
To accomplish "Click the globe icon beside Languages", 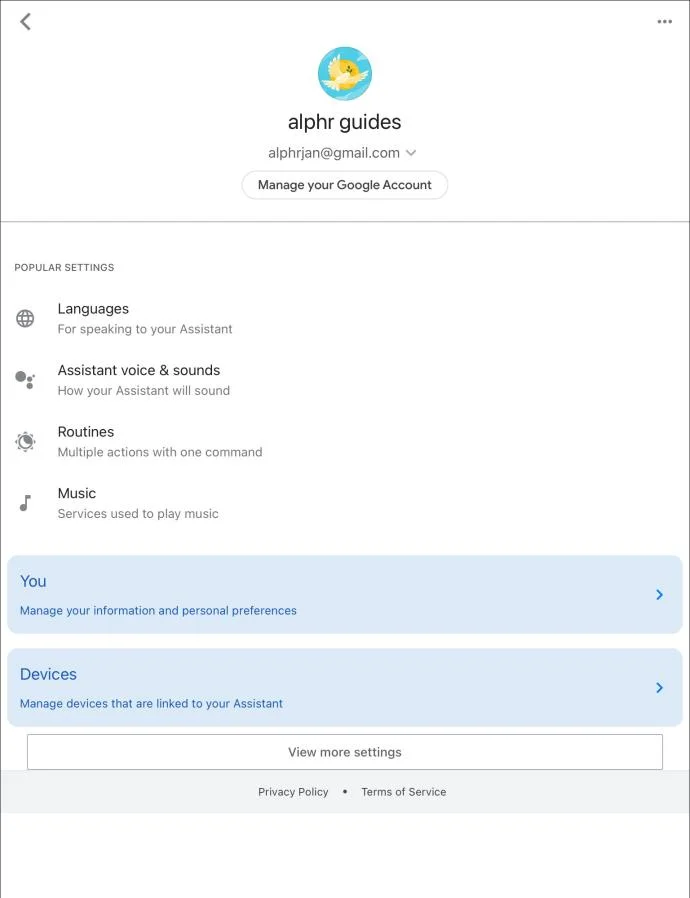I will (25, 318).
